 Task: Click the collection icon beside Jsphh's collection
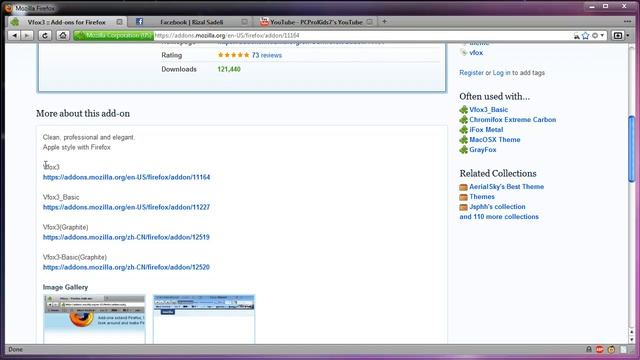pyautogui.click(x=463, y=207)
